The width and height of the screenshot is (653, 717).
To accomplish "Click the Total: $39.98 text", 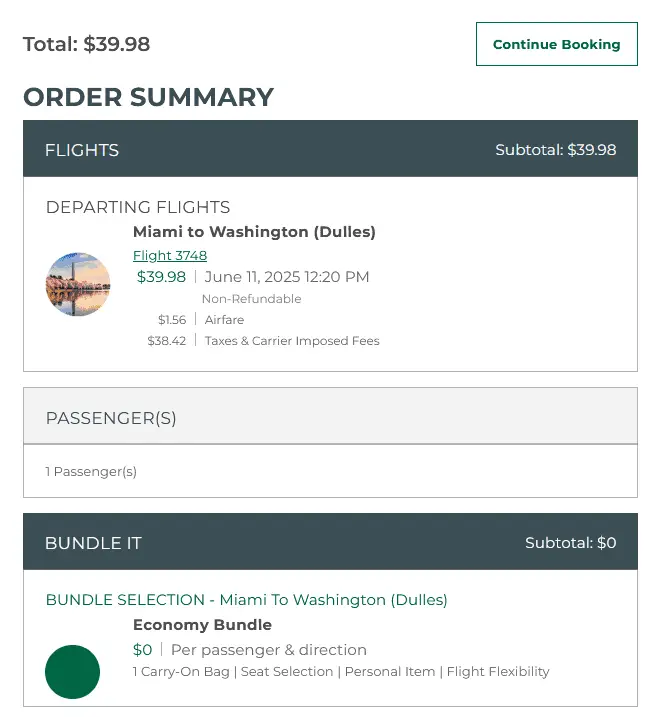I will (x=87, y=44).
